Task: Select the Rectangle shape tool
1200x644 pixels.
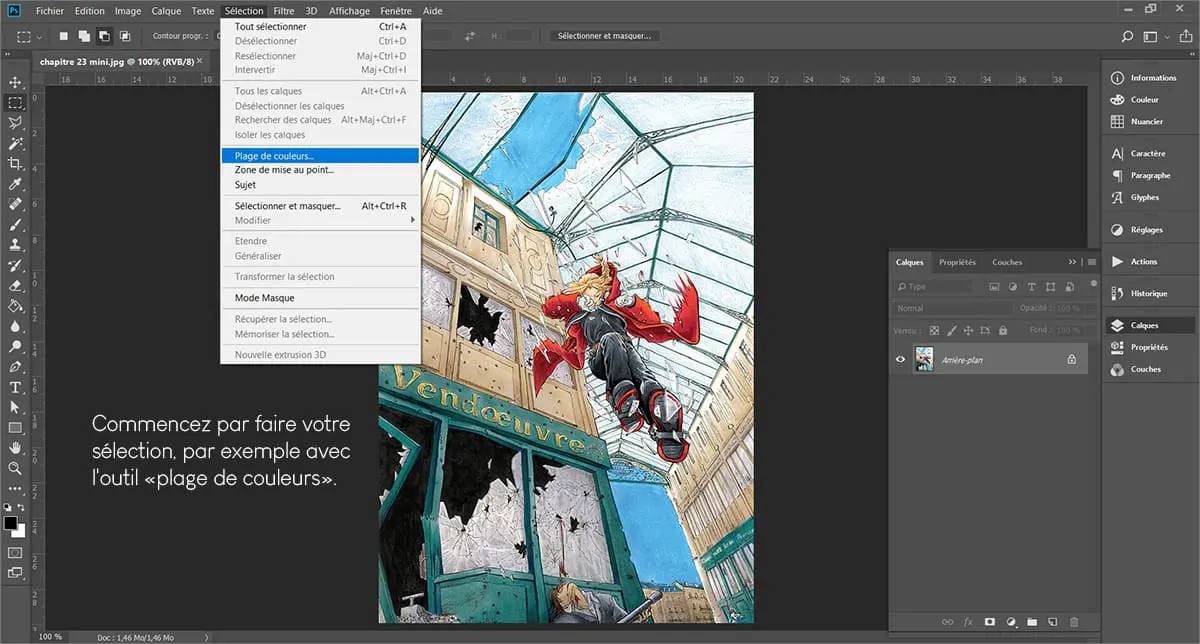Action: (x=15, y=428)
